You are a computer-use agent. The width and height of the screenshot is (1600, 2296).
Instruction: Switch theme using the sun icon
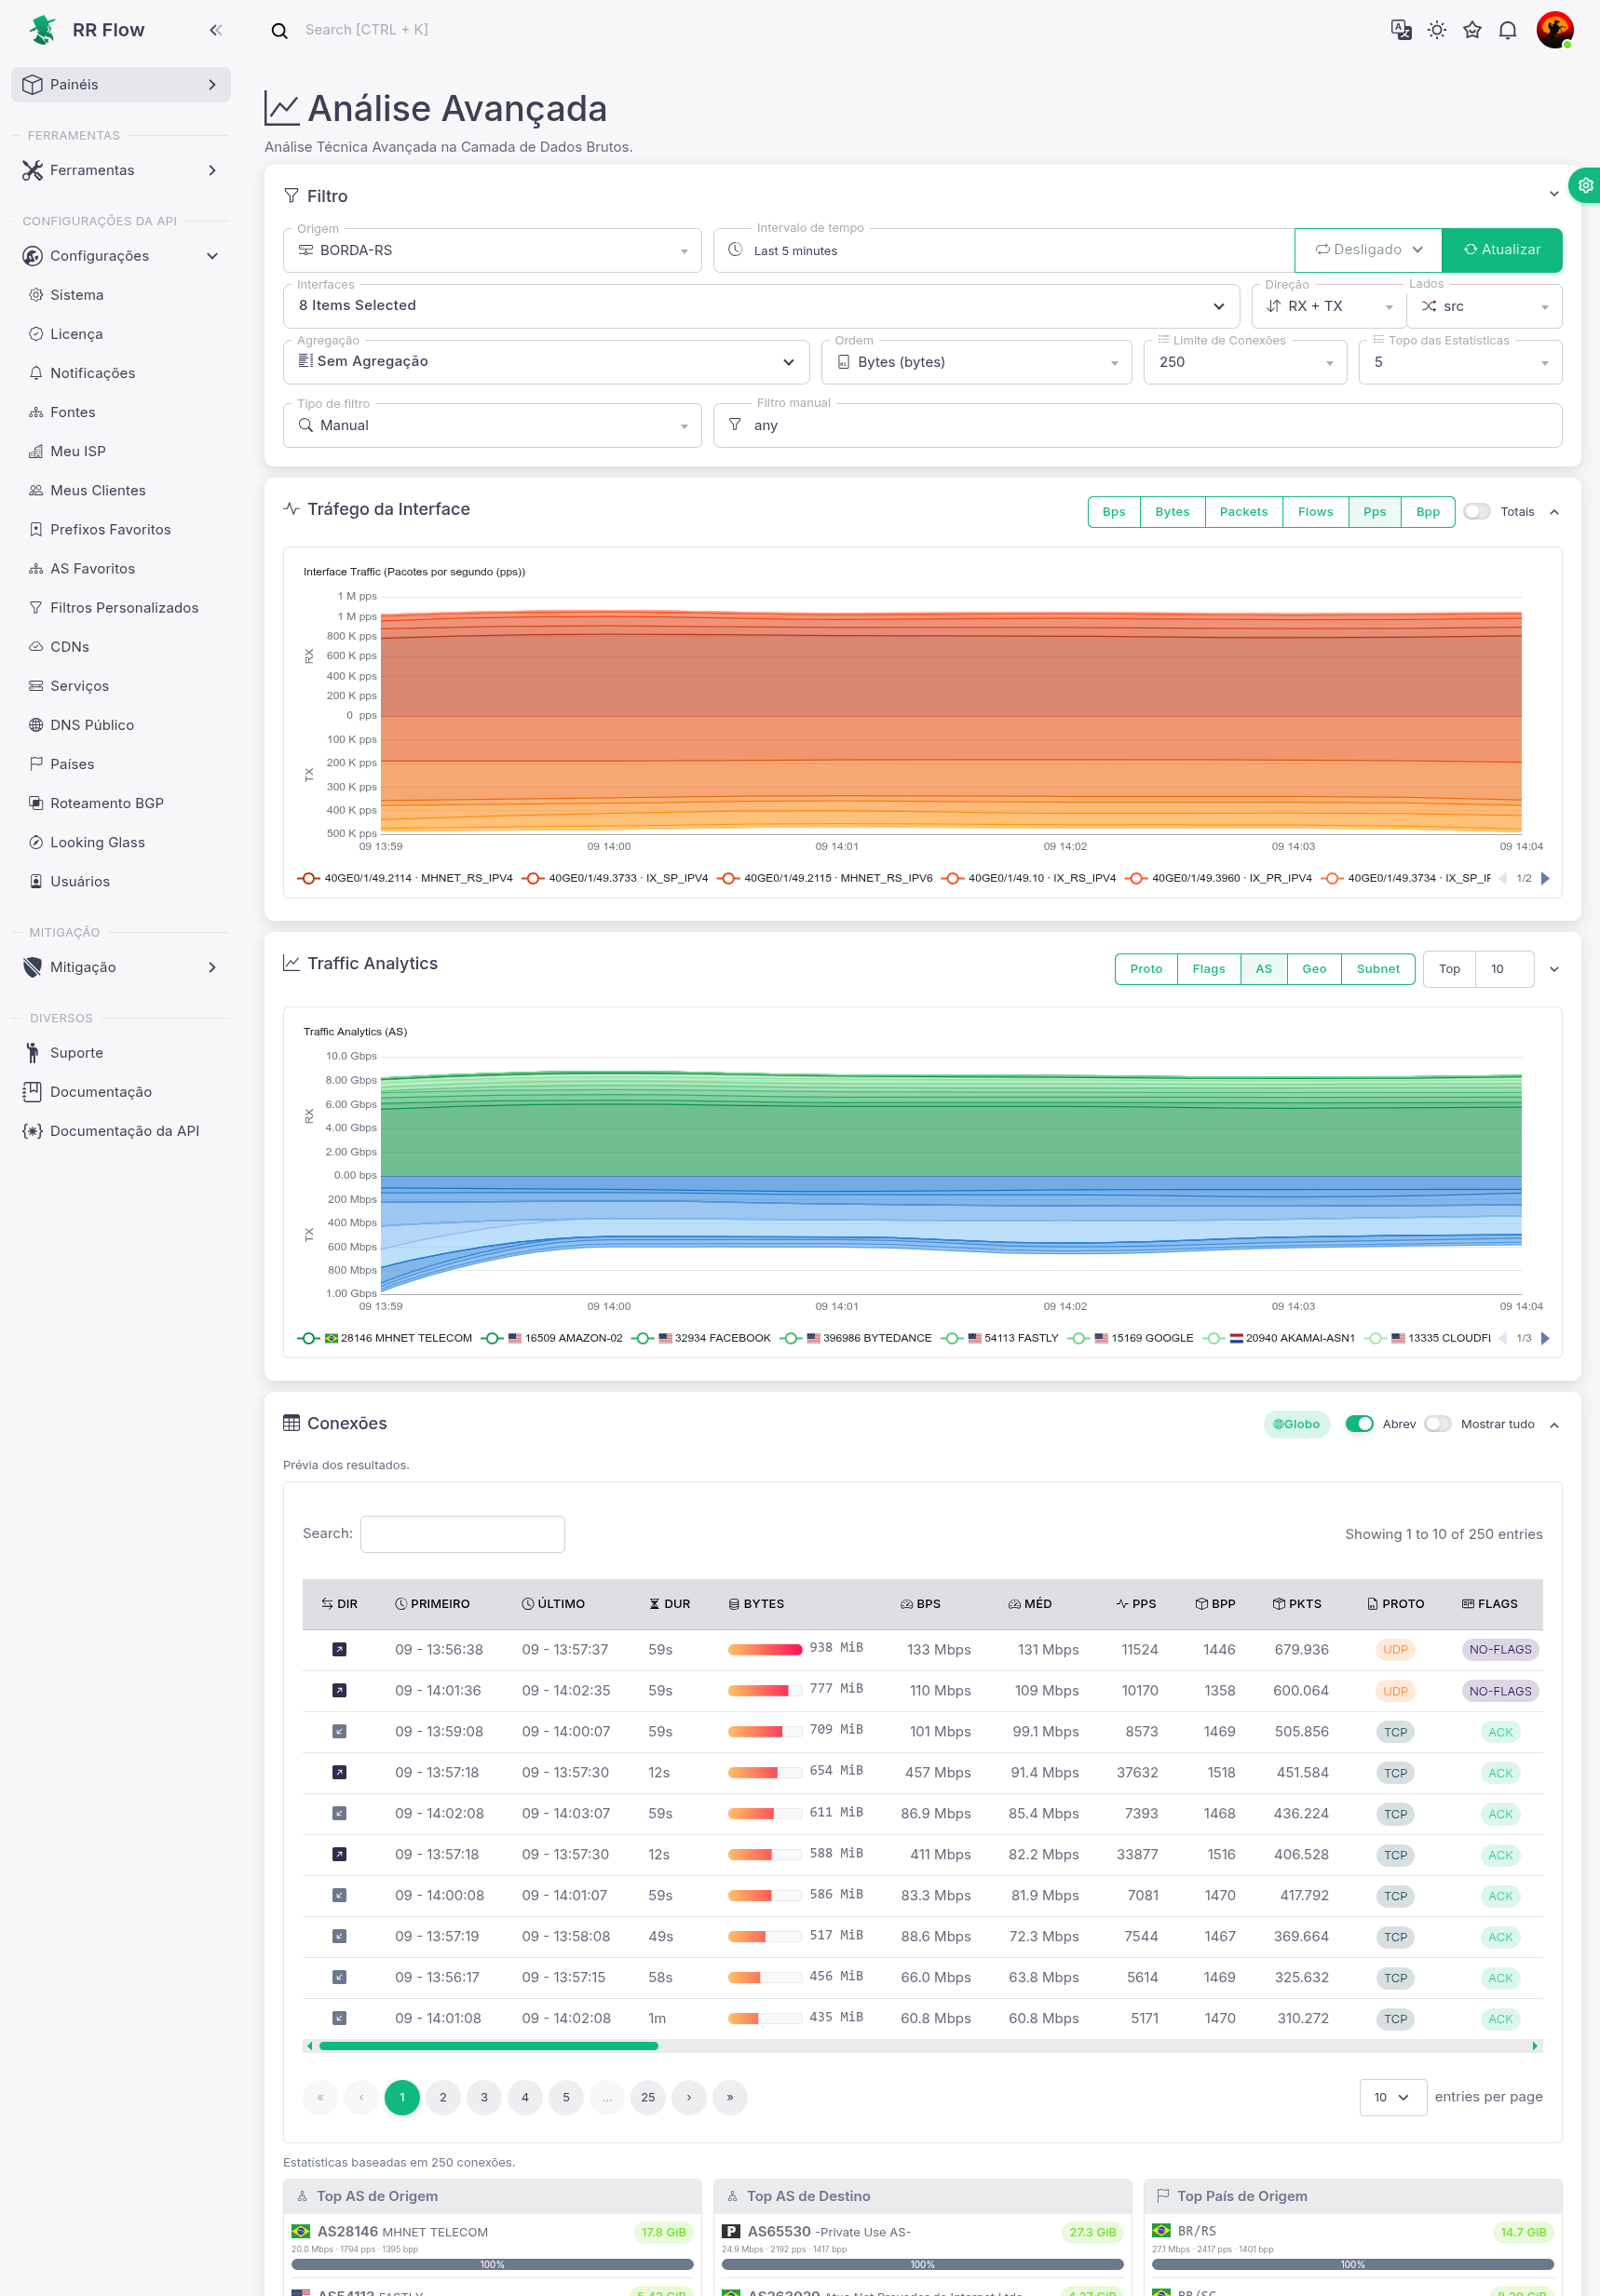coord(1437,30)
